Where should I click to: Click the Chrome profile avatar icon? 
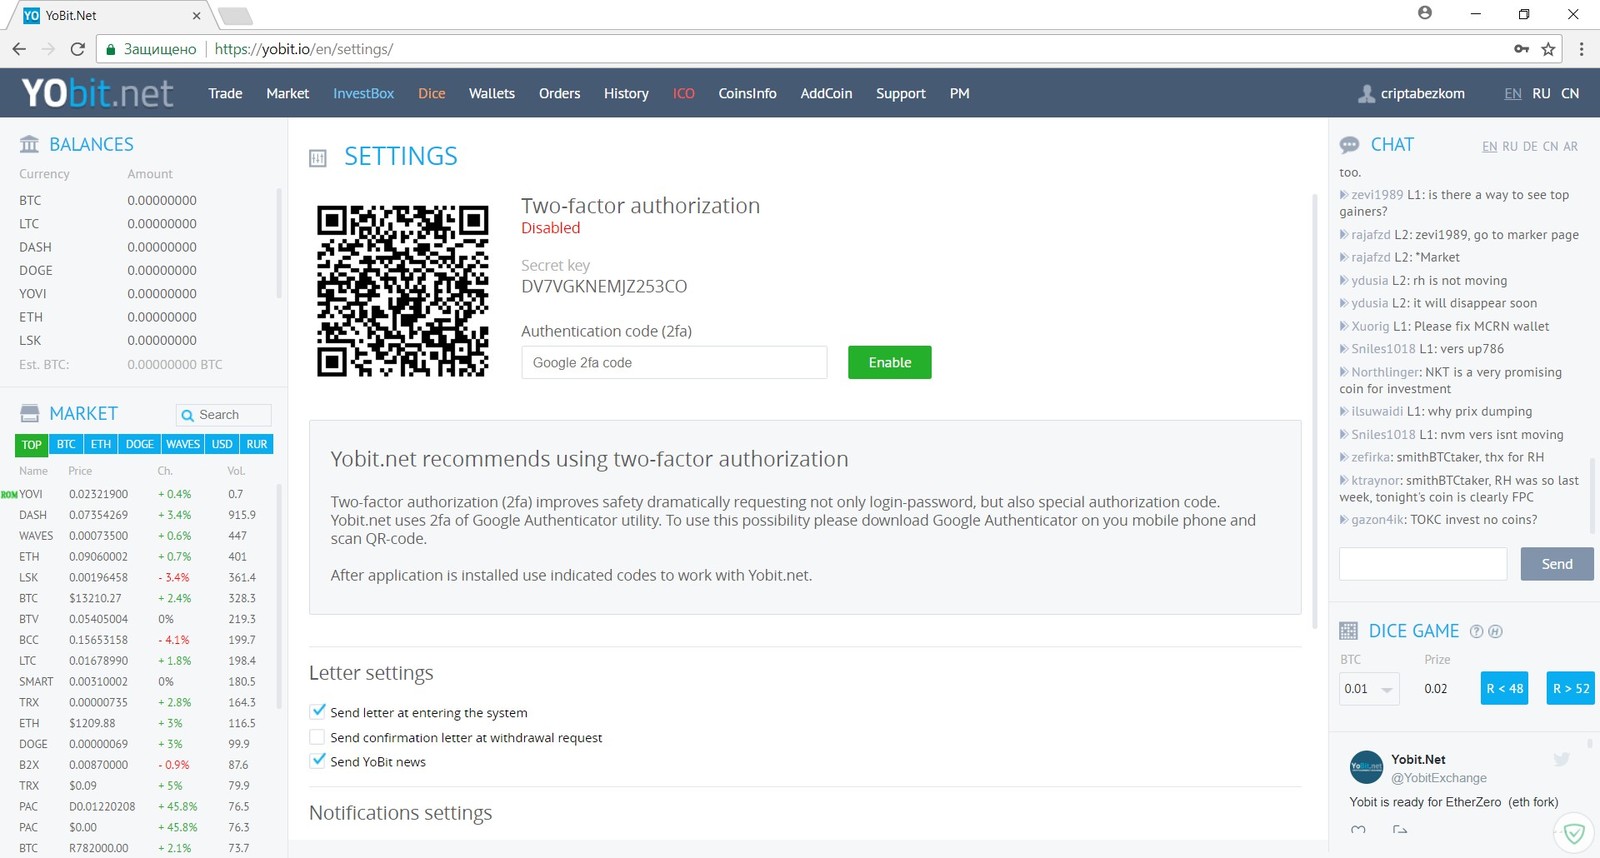(x=1425, y=13)
